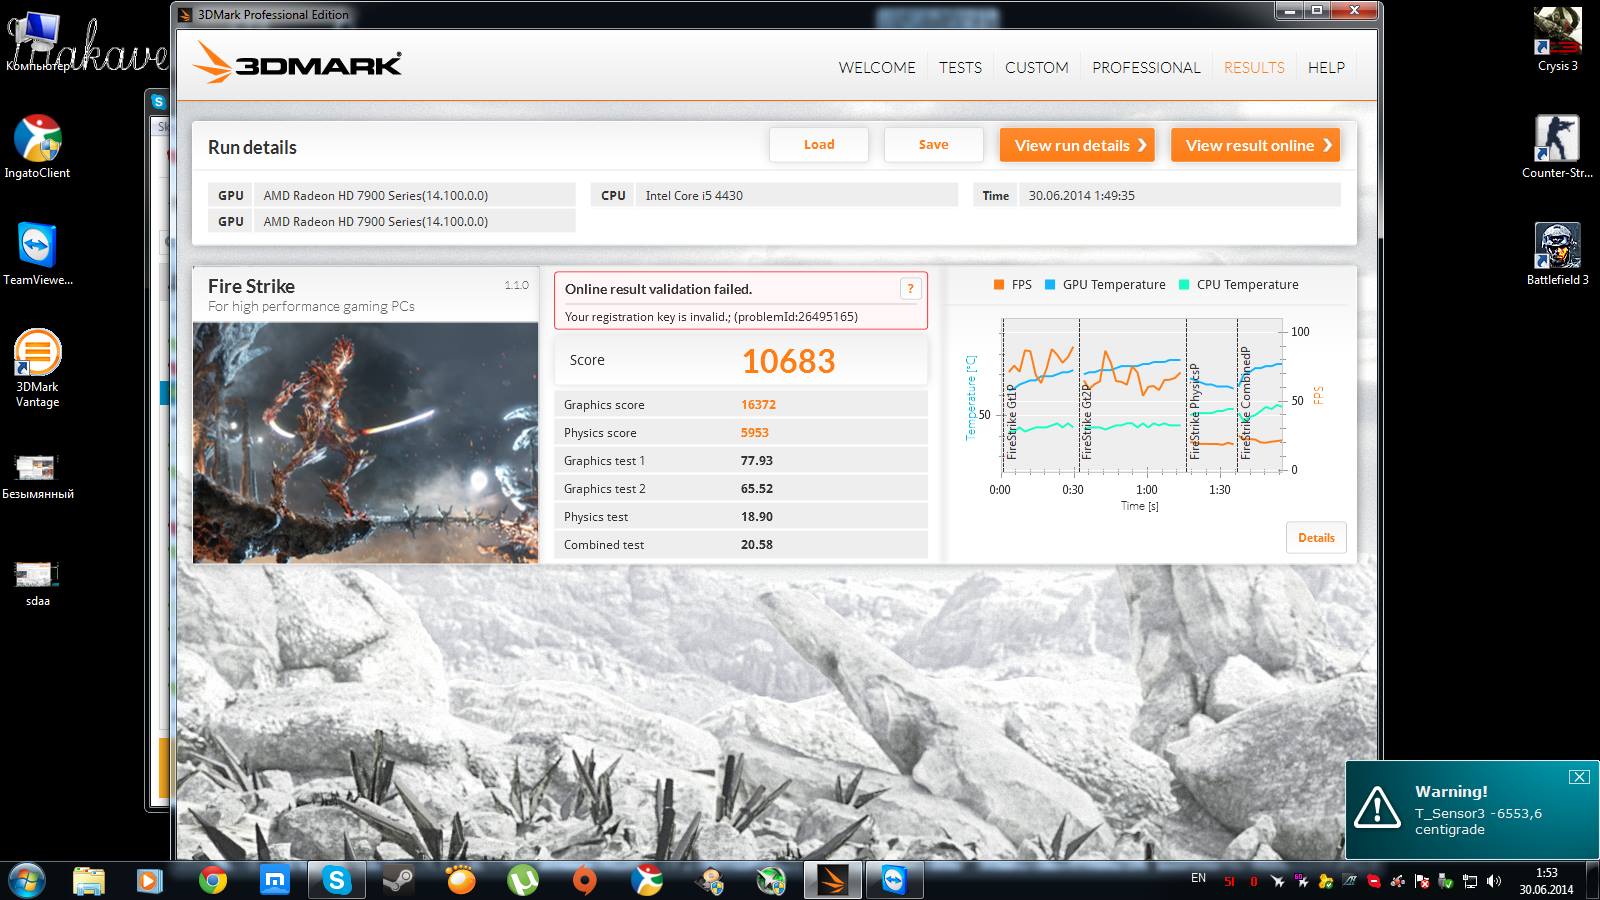Open Безымянный image file on desktop
The width and height of the screenshot is (1600, 900).
click(37, 476)
